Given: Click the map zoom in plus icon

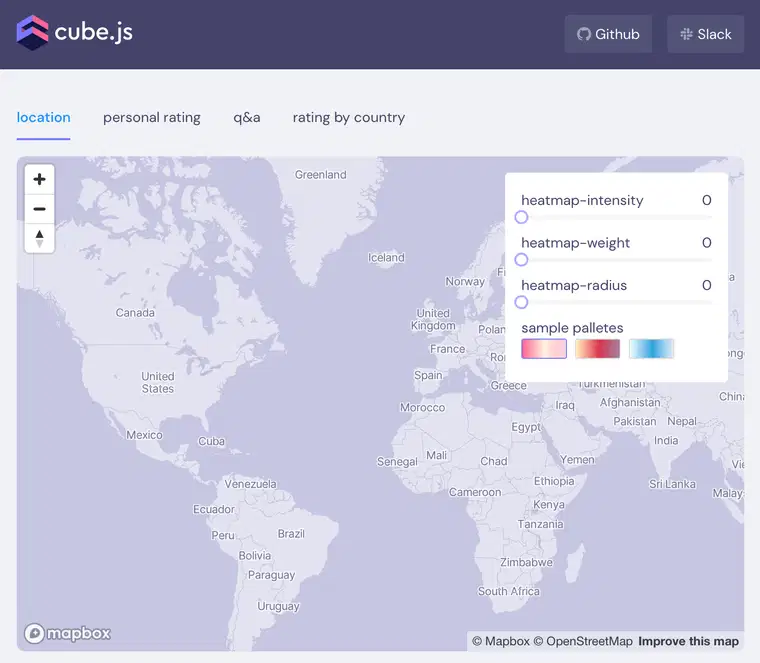Looking at the screenshot, I should 39,179.
